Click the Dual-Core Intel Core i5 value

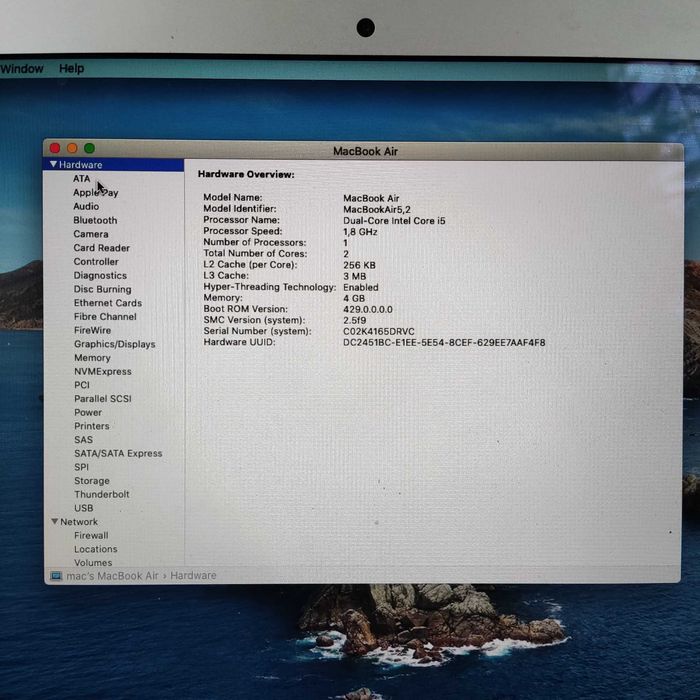pos(394,221)
